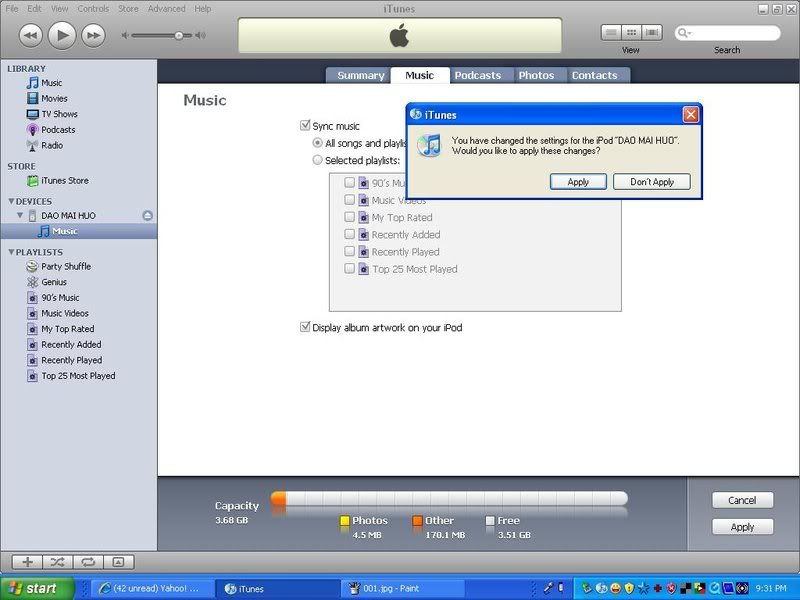Open the Help menu
This screenshot has width=800, height=600.
coord(203,9)
